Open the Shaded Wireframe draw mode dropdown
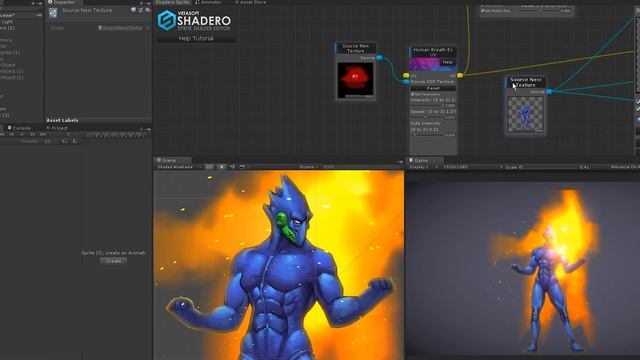This screenshot has width=640, height=360. [x=178, y=167]
